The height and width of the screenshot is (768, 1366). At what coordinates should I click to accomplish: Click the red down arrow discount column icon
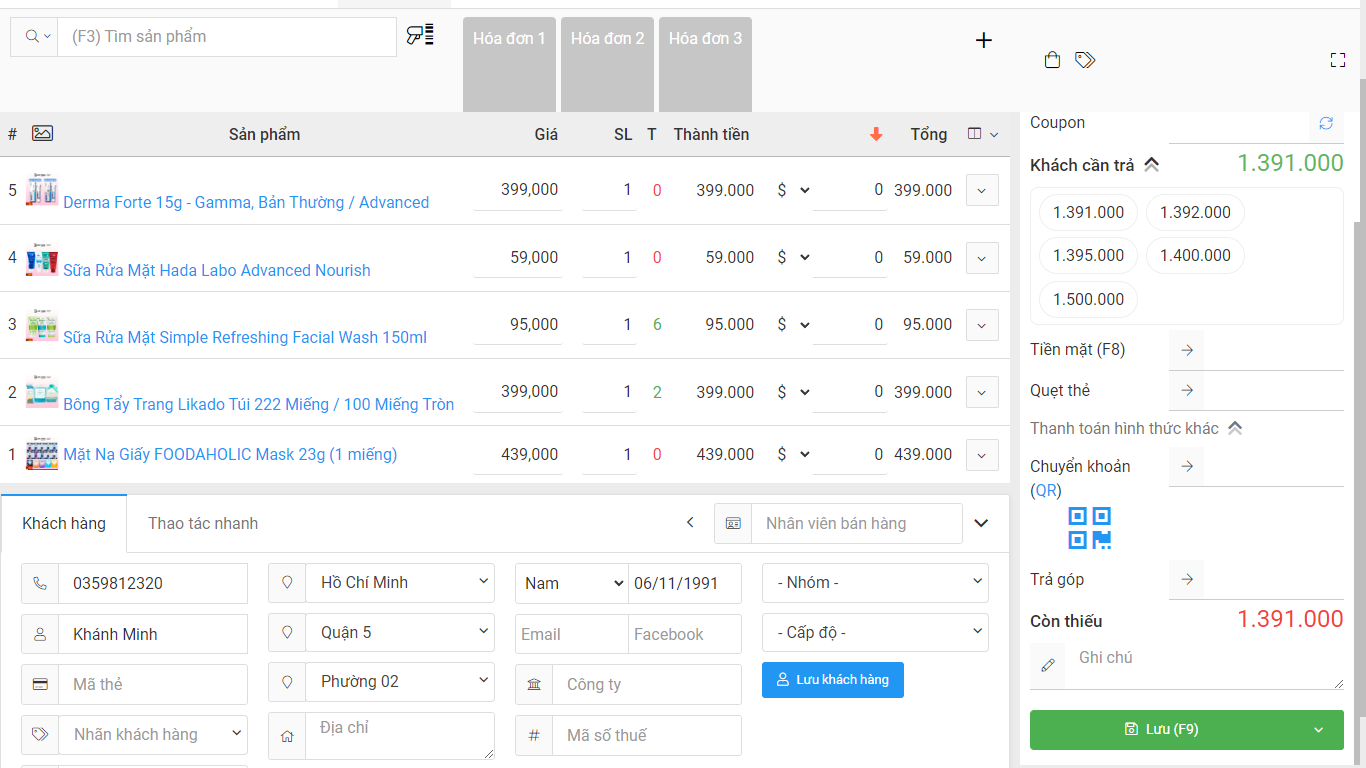coord(876,134)
